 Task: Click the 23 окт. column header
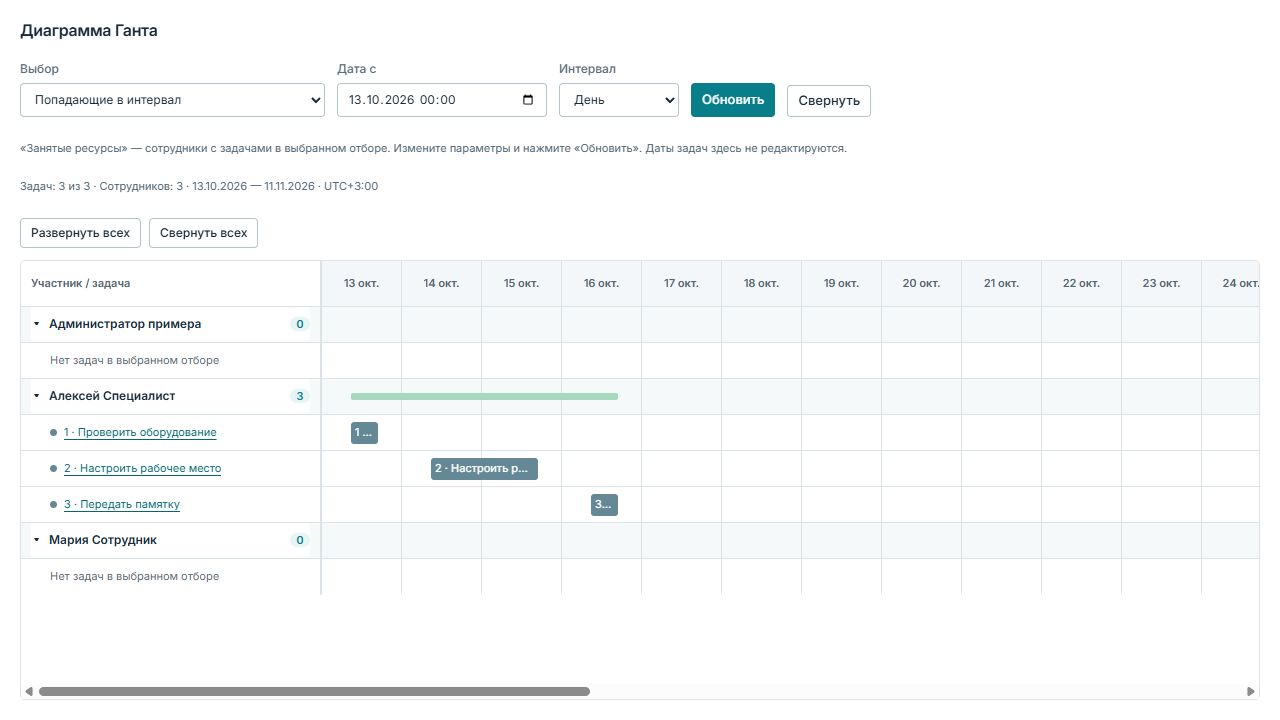pos(1161,284)
